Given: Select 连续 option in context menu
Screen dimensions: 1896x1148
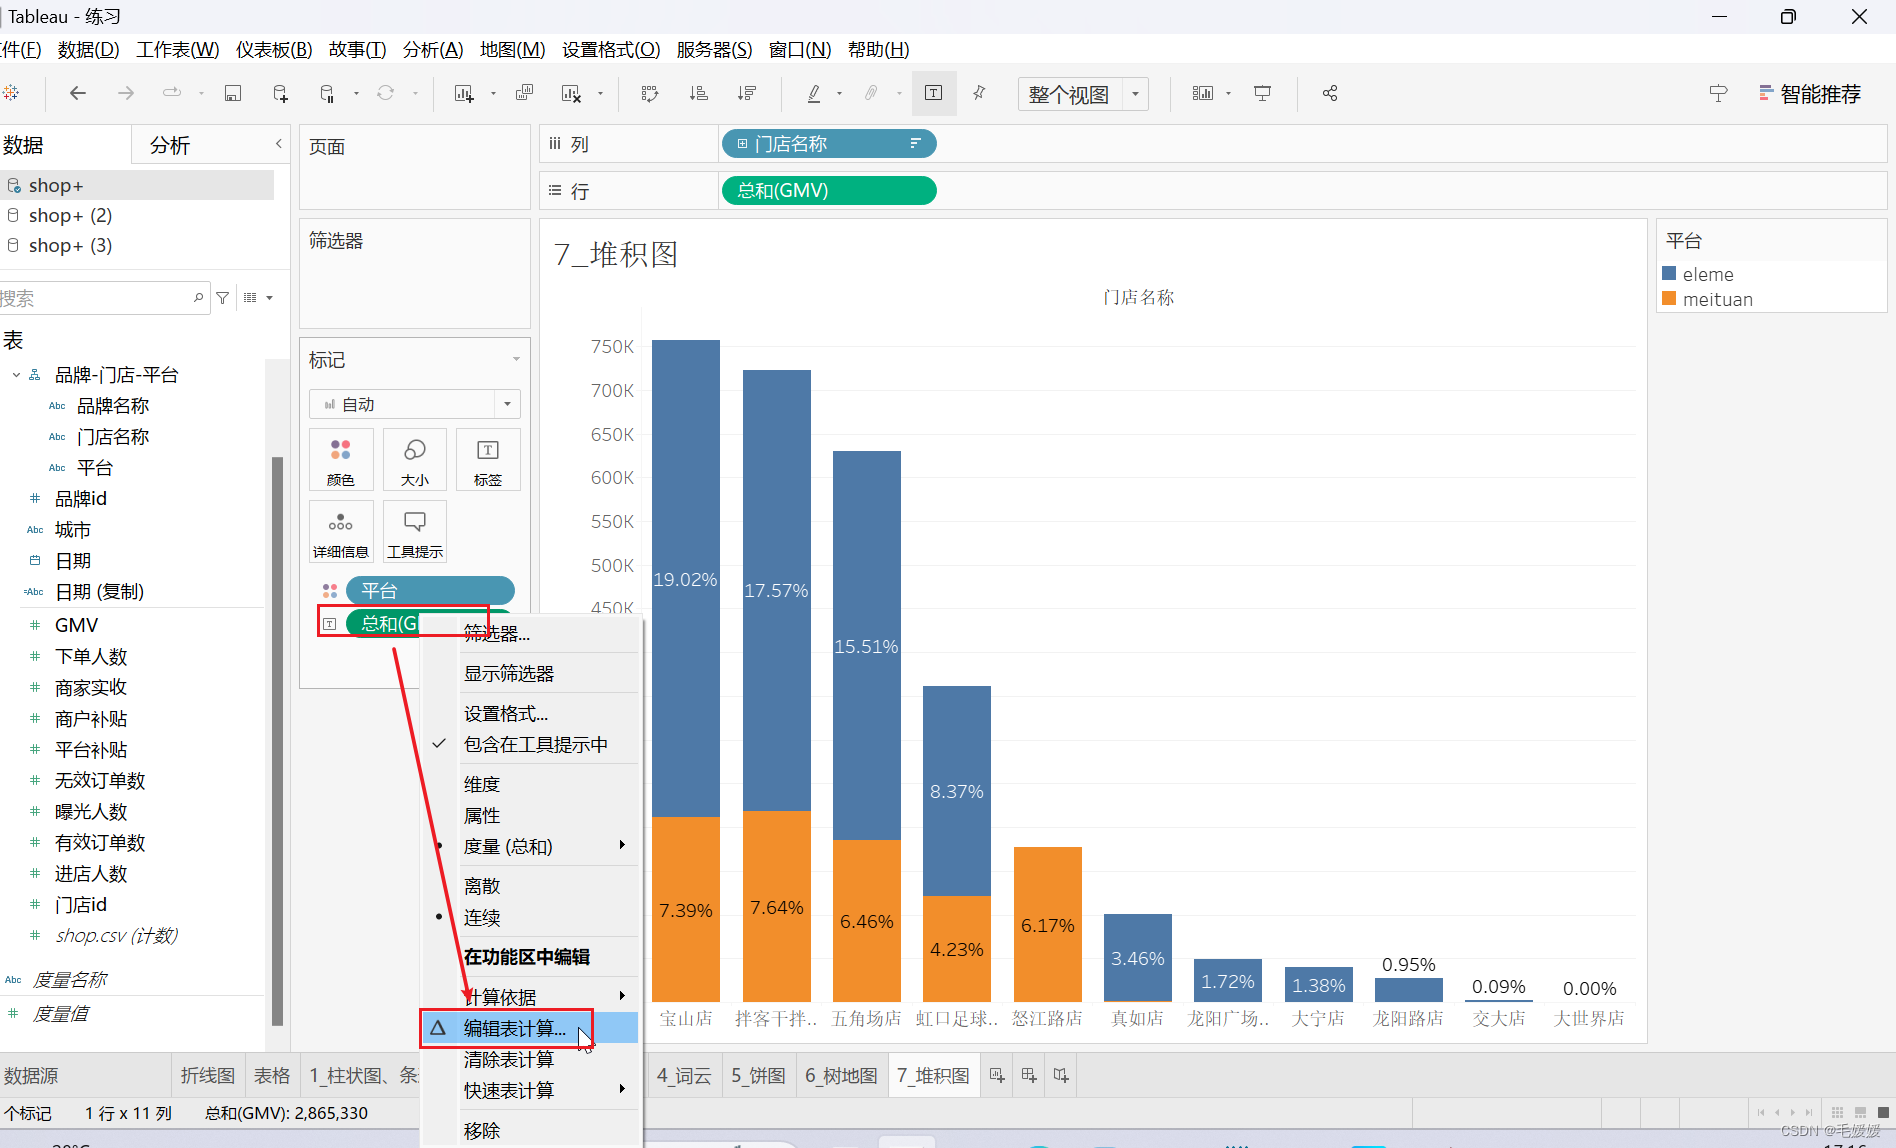Looking at the screenshot, I should (531, 917).
